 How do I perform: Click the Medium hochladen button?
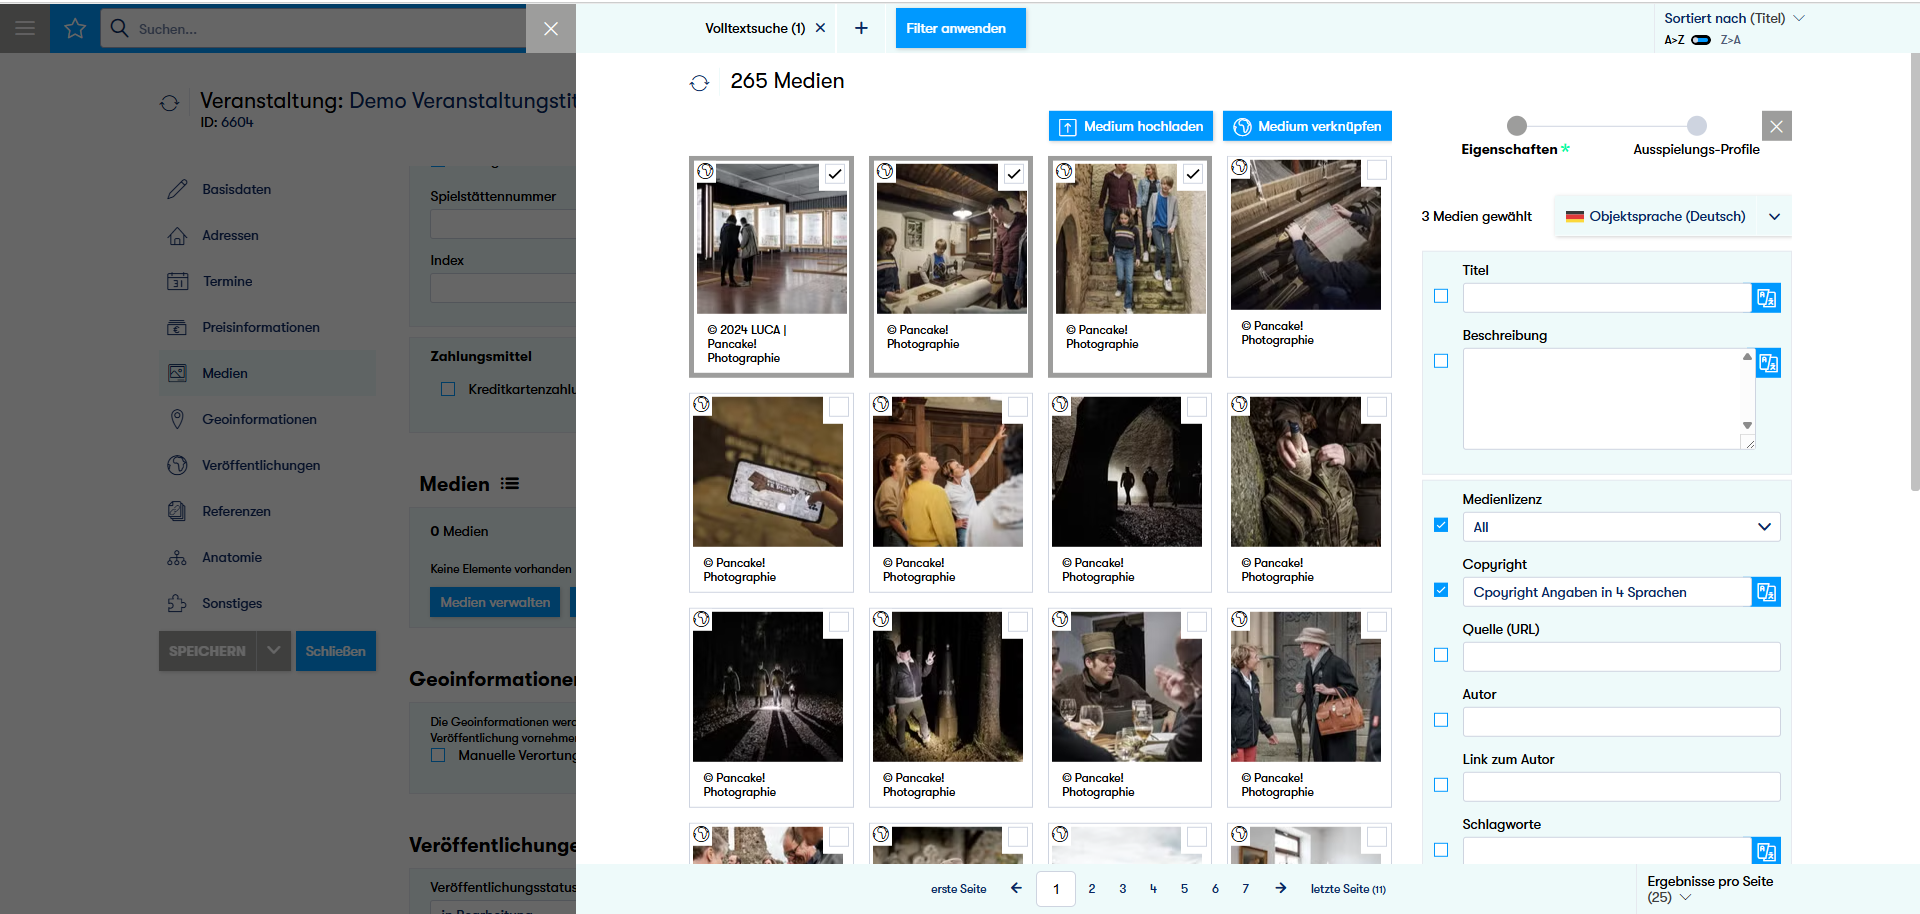point(1130,126)
